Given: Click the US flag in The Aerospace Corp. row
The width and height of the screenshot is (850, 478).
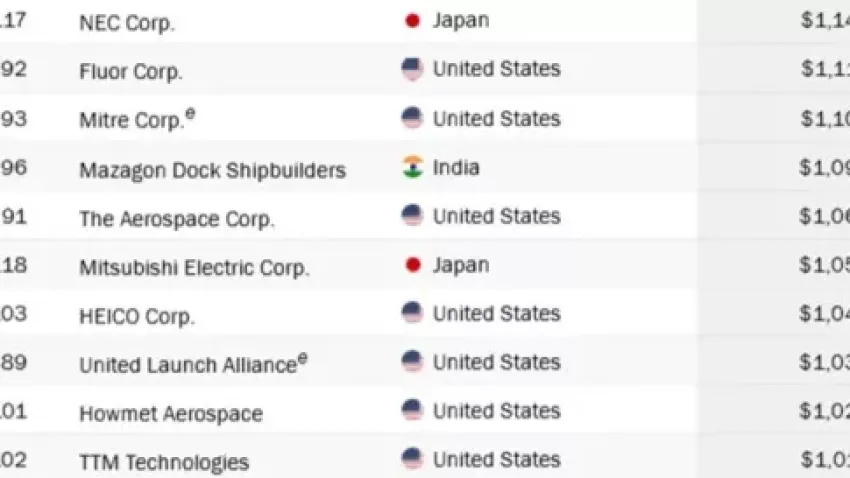Looking at the screenshot, I should coord(412,216).
